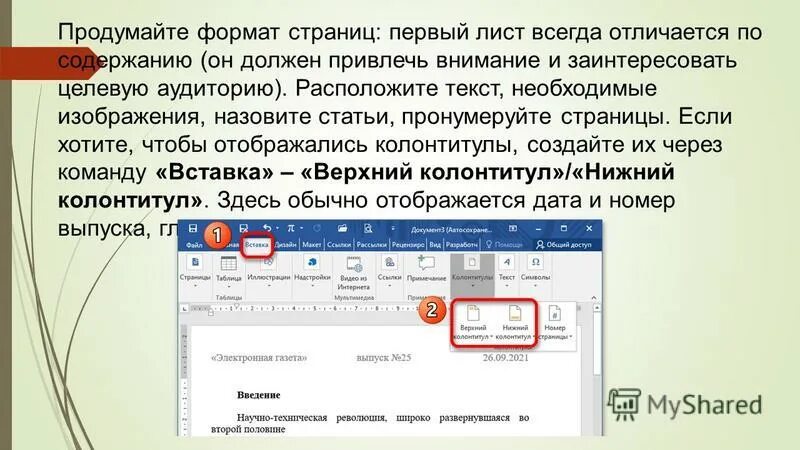Open the Разработчик ribbon tab
The width and height of the screenshot is (800, 450).
[x=462, y=245]
